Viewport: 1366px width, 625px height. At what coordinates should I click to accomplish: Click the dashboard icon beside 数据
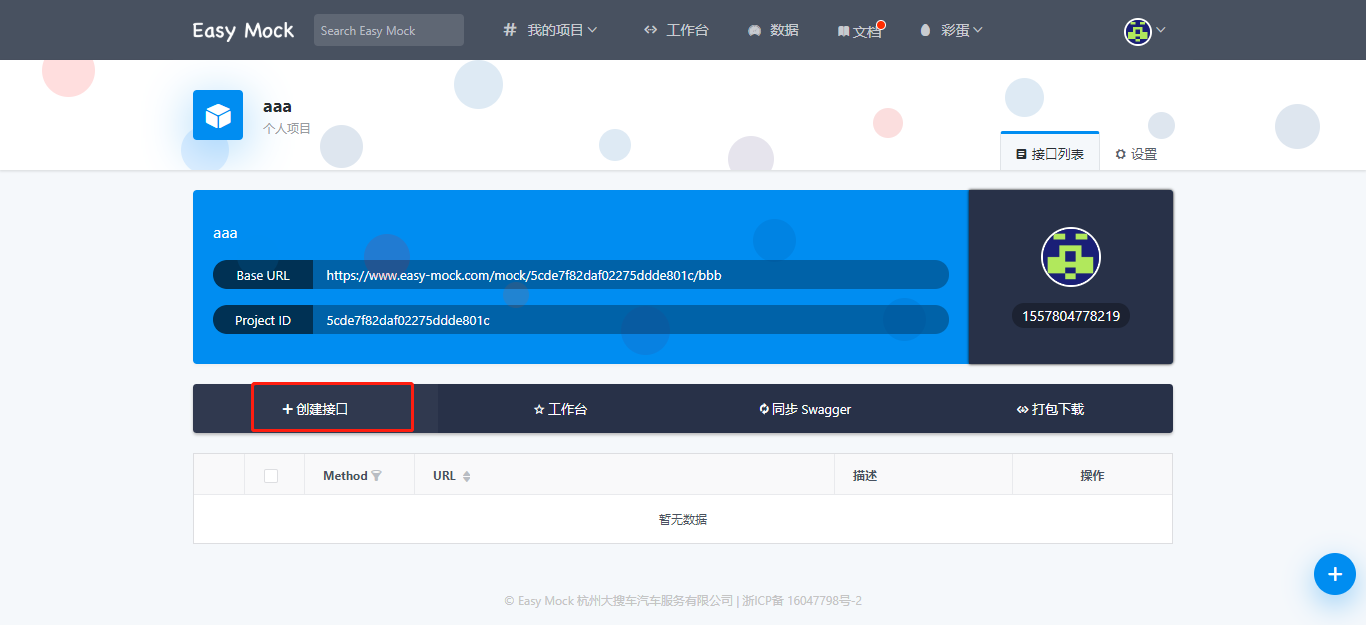755,31
